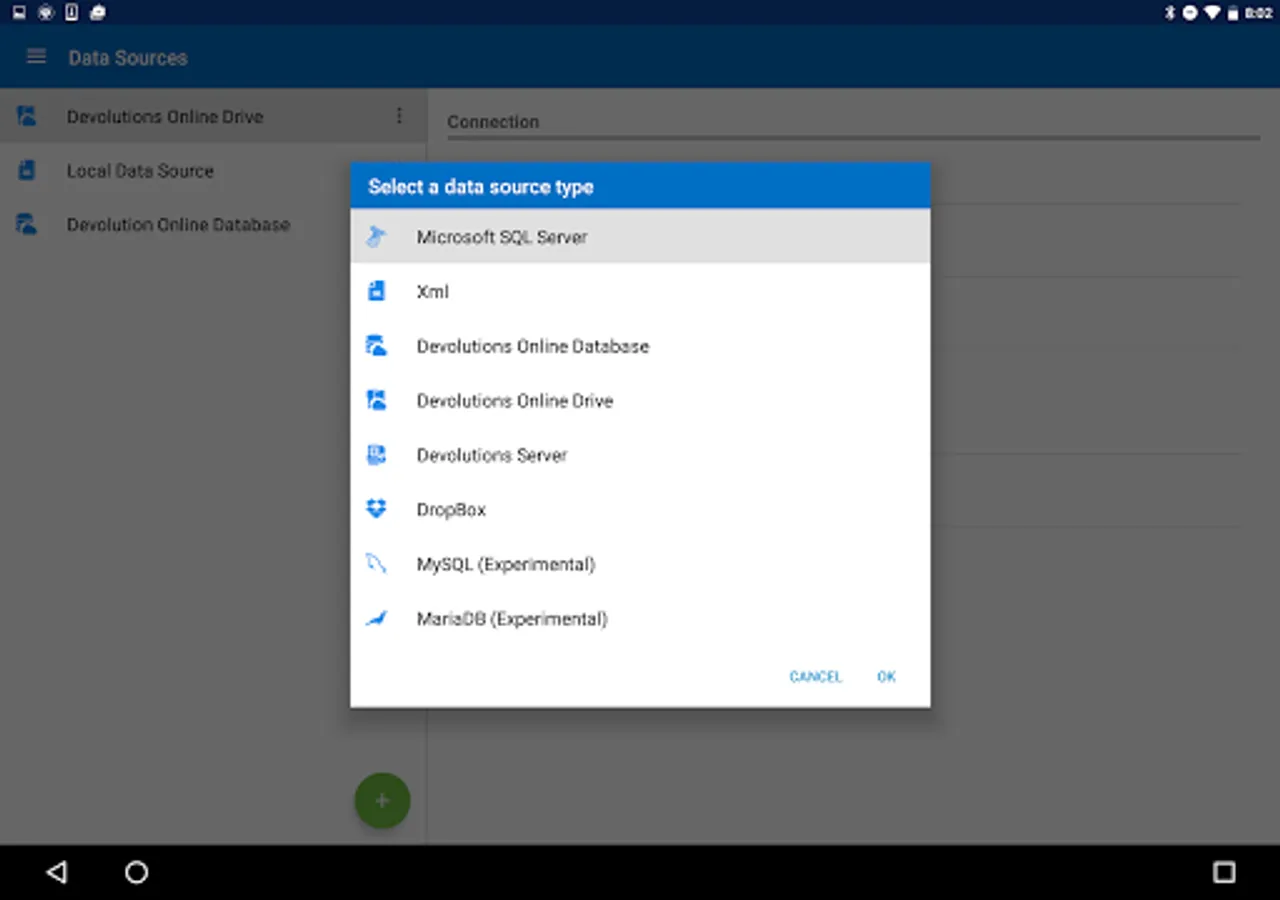Screen dimensions: 1280x900
Task: Tap the Android home button
Action: 136,872
